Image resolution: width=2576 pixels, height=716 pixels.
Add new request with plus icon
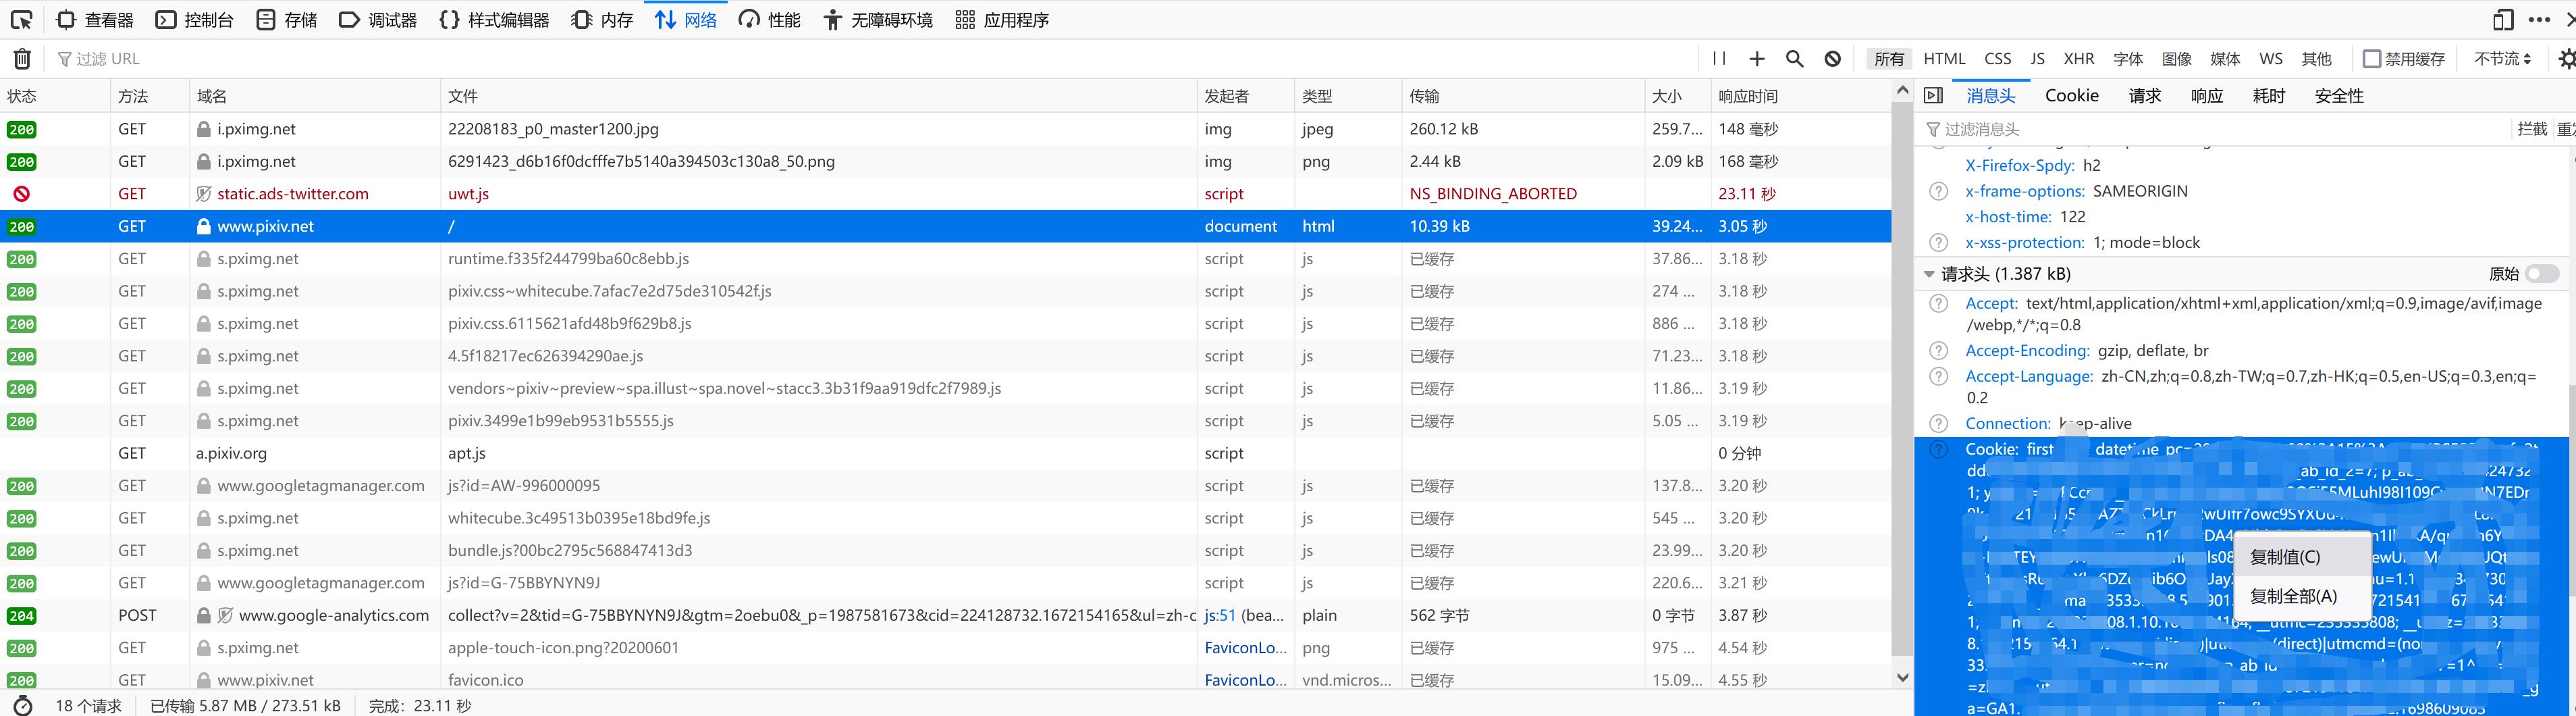pyautogui.click(x=1757, y=59)
